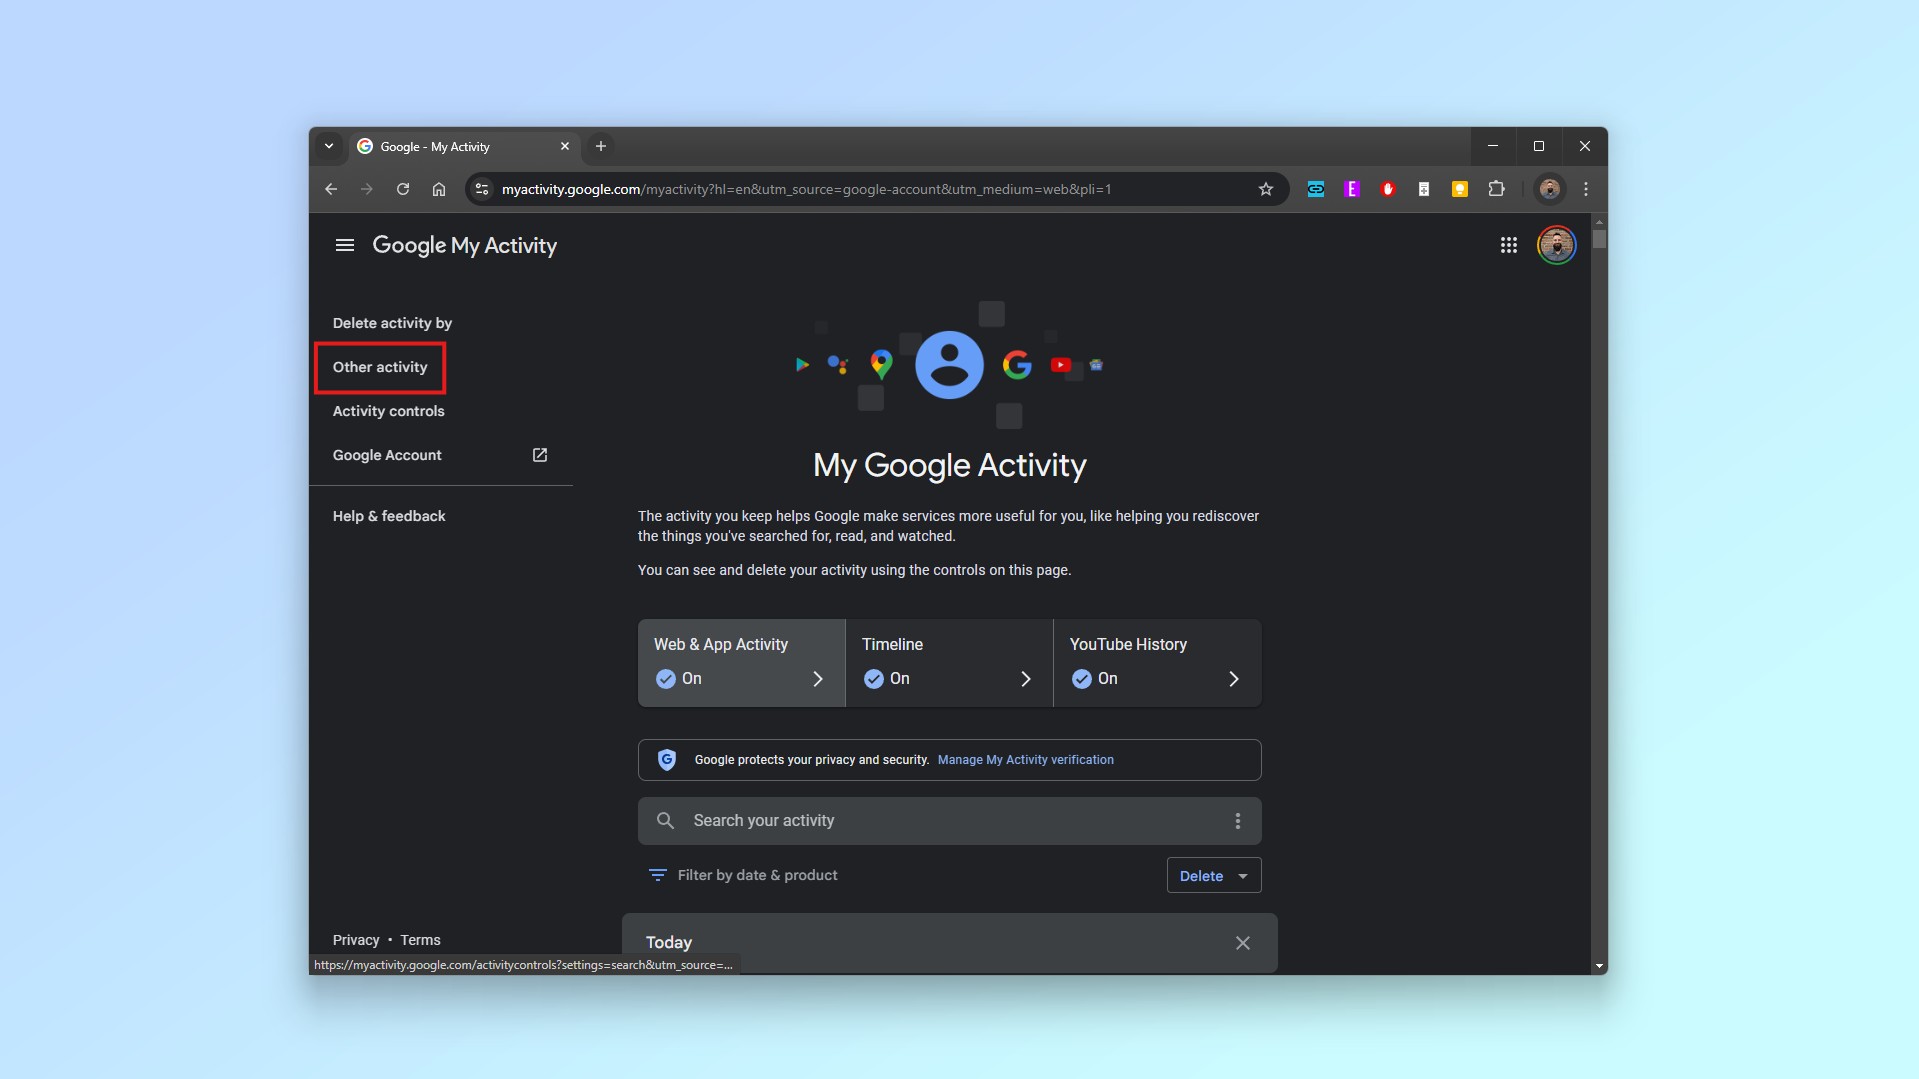Open the tab search dropdown arrow

coord(329,146)
